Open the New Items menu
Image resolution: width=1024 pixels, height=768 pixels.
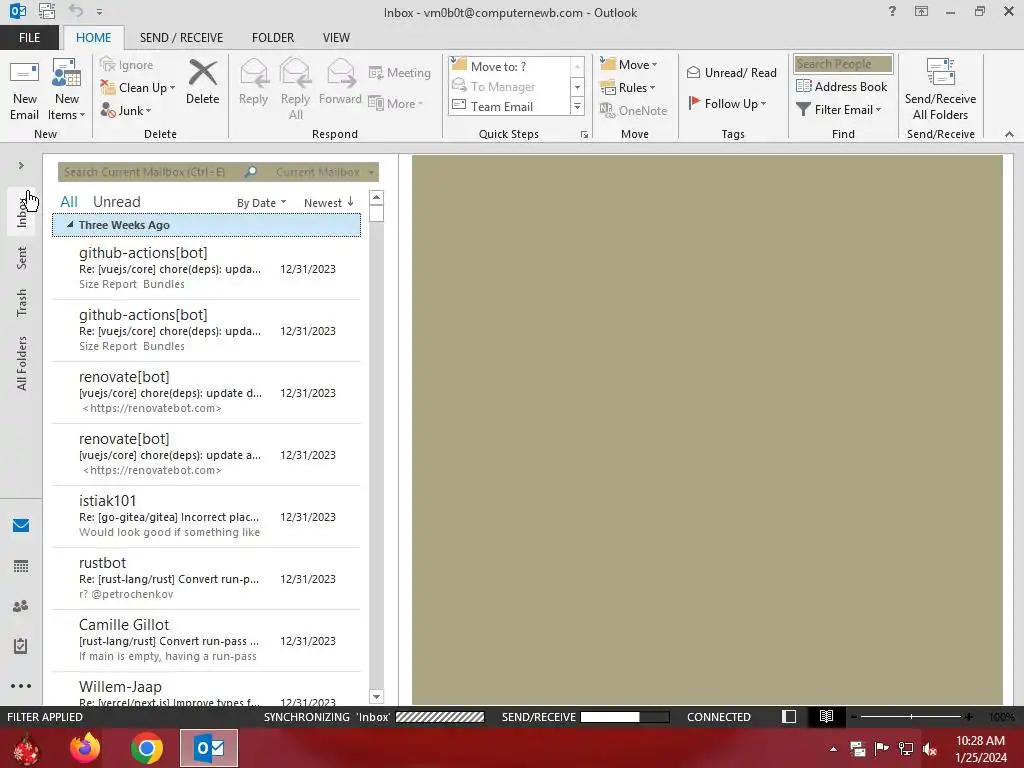[x=67, y=89]
